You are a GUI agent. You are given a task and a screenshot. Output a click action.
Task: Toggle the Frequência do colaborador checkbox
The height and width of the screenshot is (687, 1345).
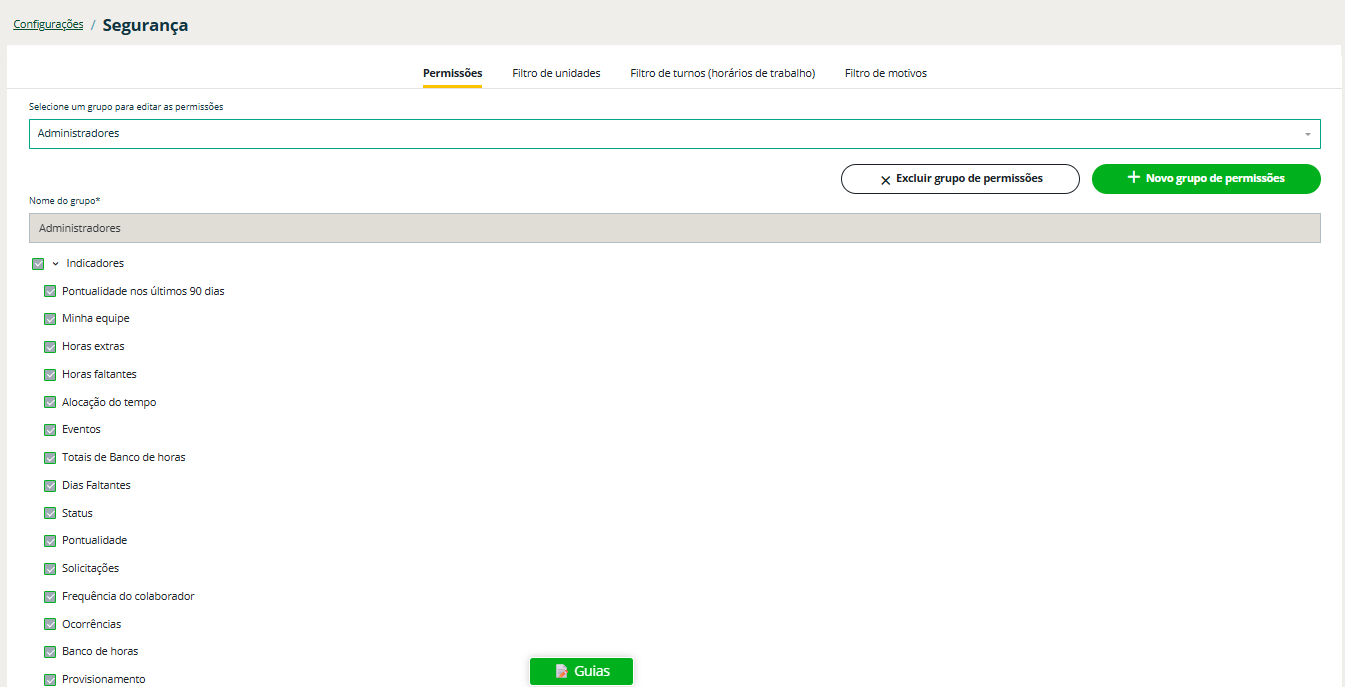click(x=50, y=597)
